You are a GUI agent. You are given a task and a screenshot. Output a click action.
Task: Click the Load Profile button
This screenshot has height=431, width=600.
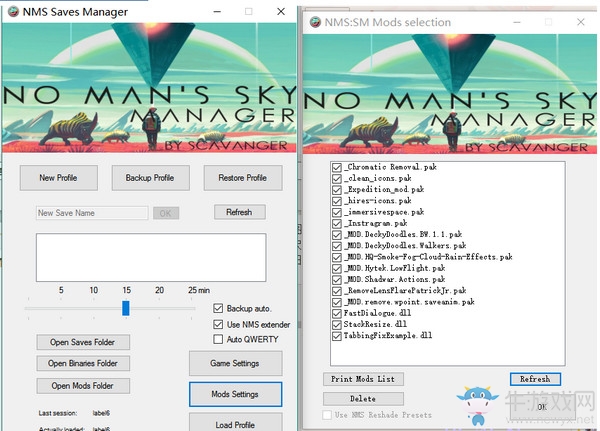tap(235, 423)
